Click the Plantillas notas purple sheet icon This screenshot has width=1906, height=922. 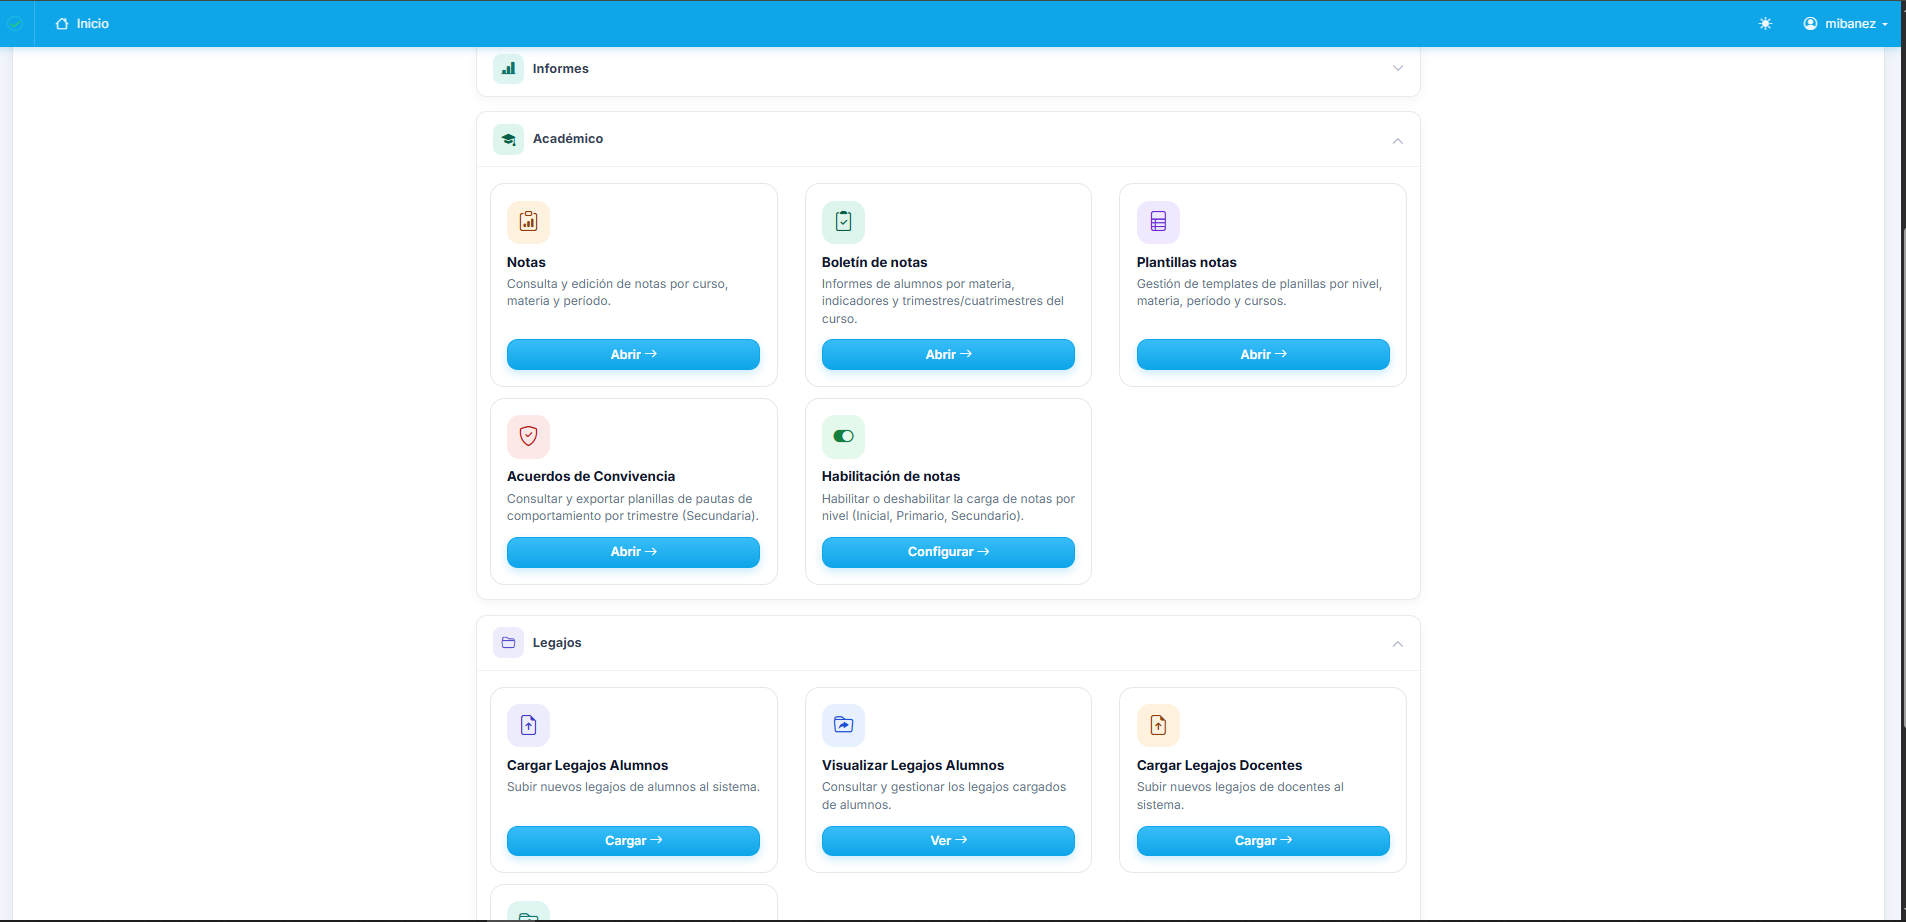click(x=1158, y=222)
